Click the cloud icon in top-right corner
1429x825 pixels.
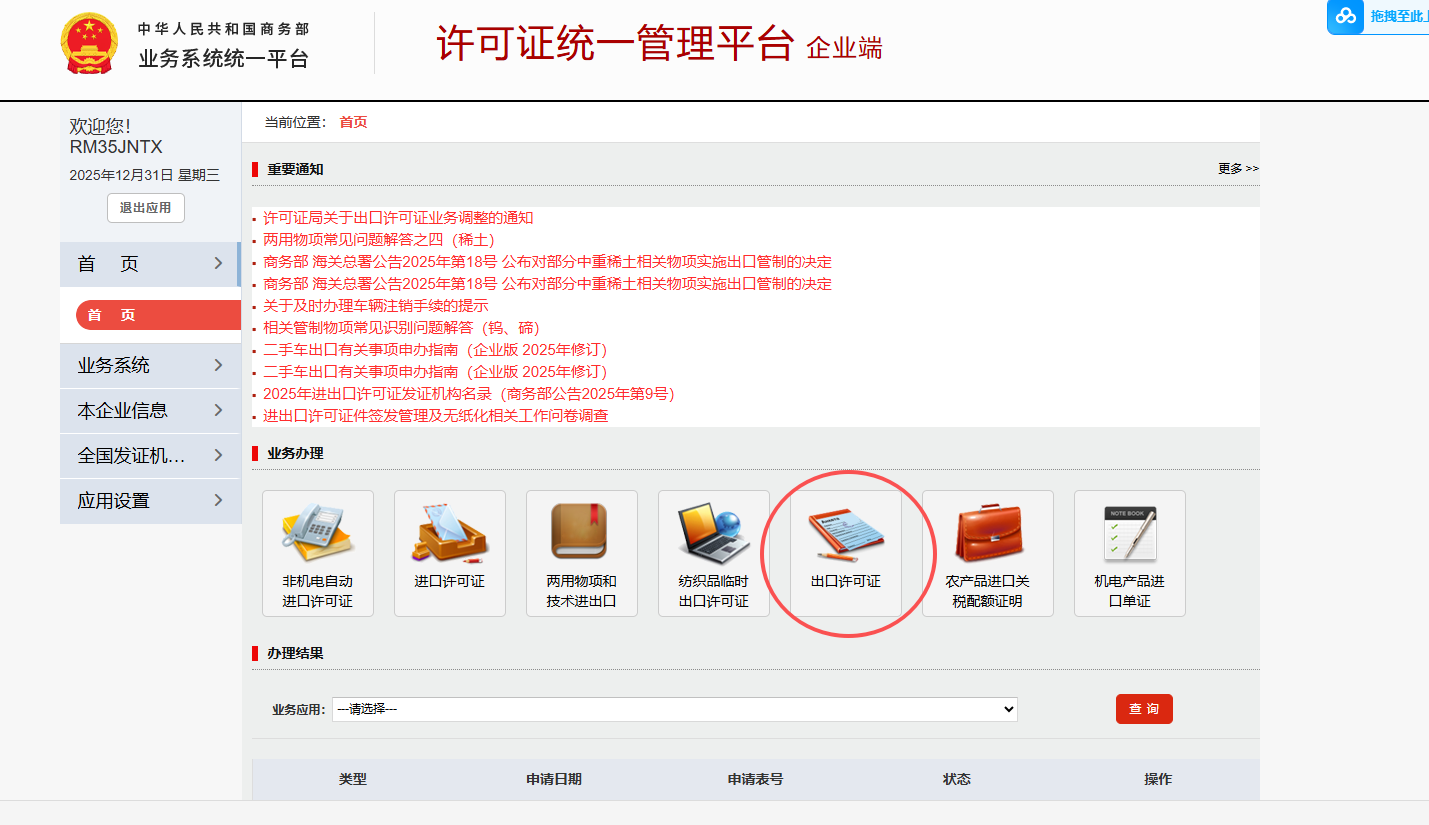pyautogui.click(x=1347, y=16)
